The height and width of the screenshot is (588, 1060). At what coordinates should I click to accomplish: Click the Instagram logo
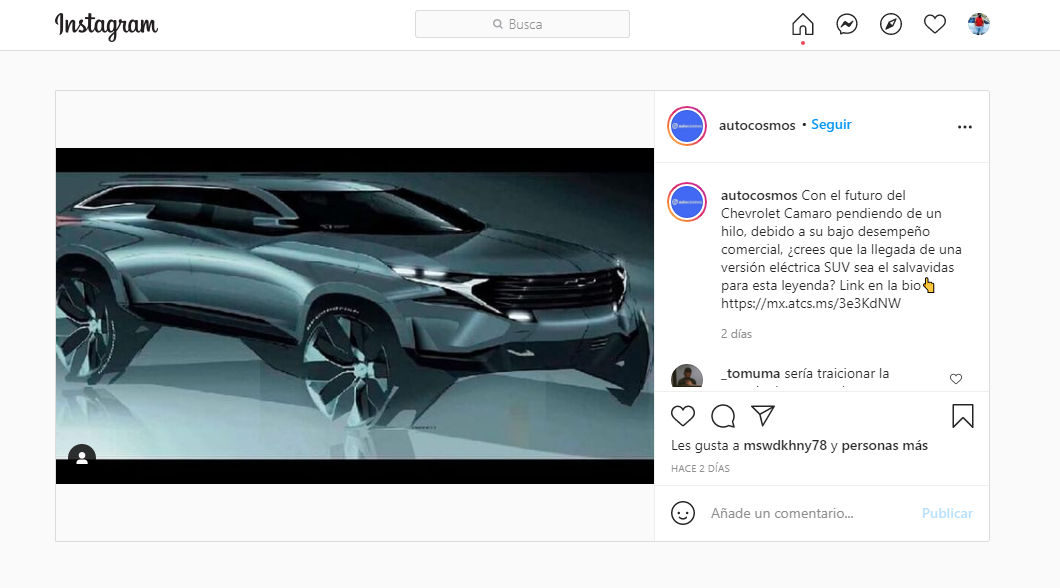point(106,26)
